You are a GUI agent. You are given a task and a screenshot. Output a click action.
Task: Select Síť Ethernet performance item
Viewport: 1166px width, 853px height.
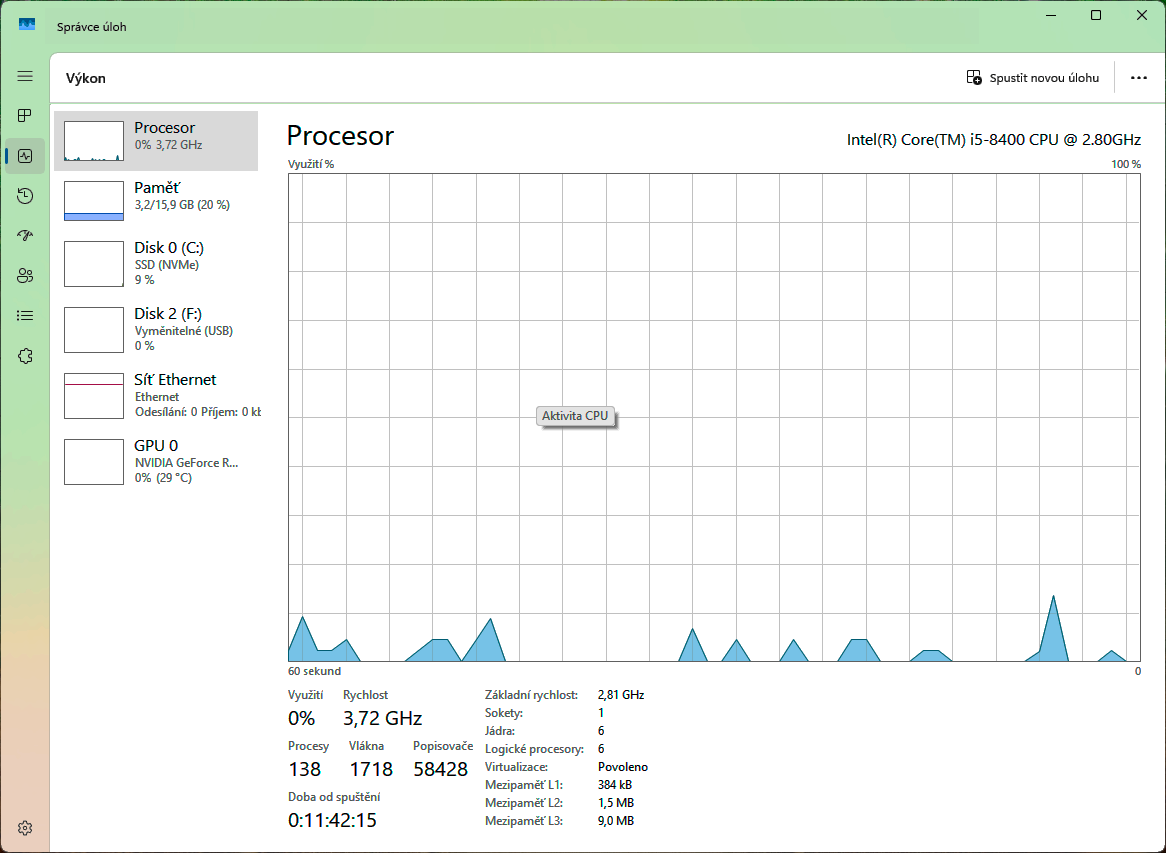click(x=156, y=395)
